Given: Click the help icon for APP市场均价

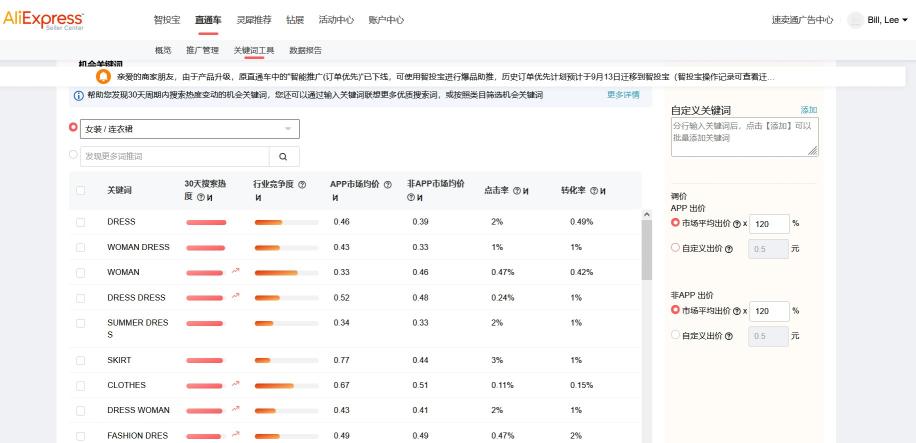Looking at the screenshot, I should point(387,185).
